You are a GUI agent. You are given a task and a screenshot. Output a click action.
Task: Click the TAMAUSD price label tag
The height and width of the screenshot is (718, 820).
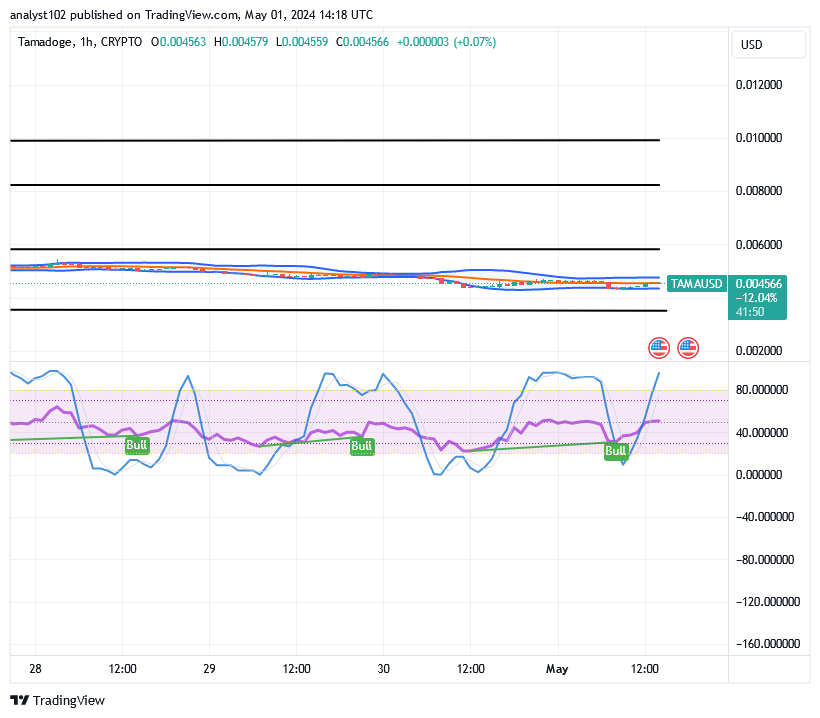[x=697, y=283]
